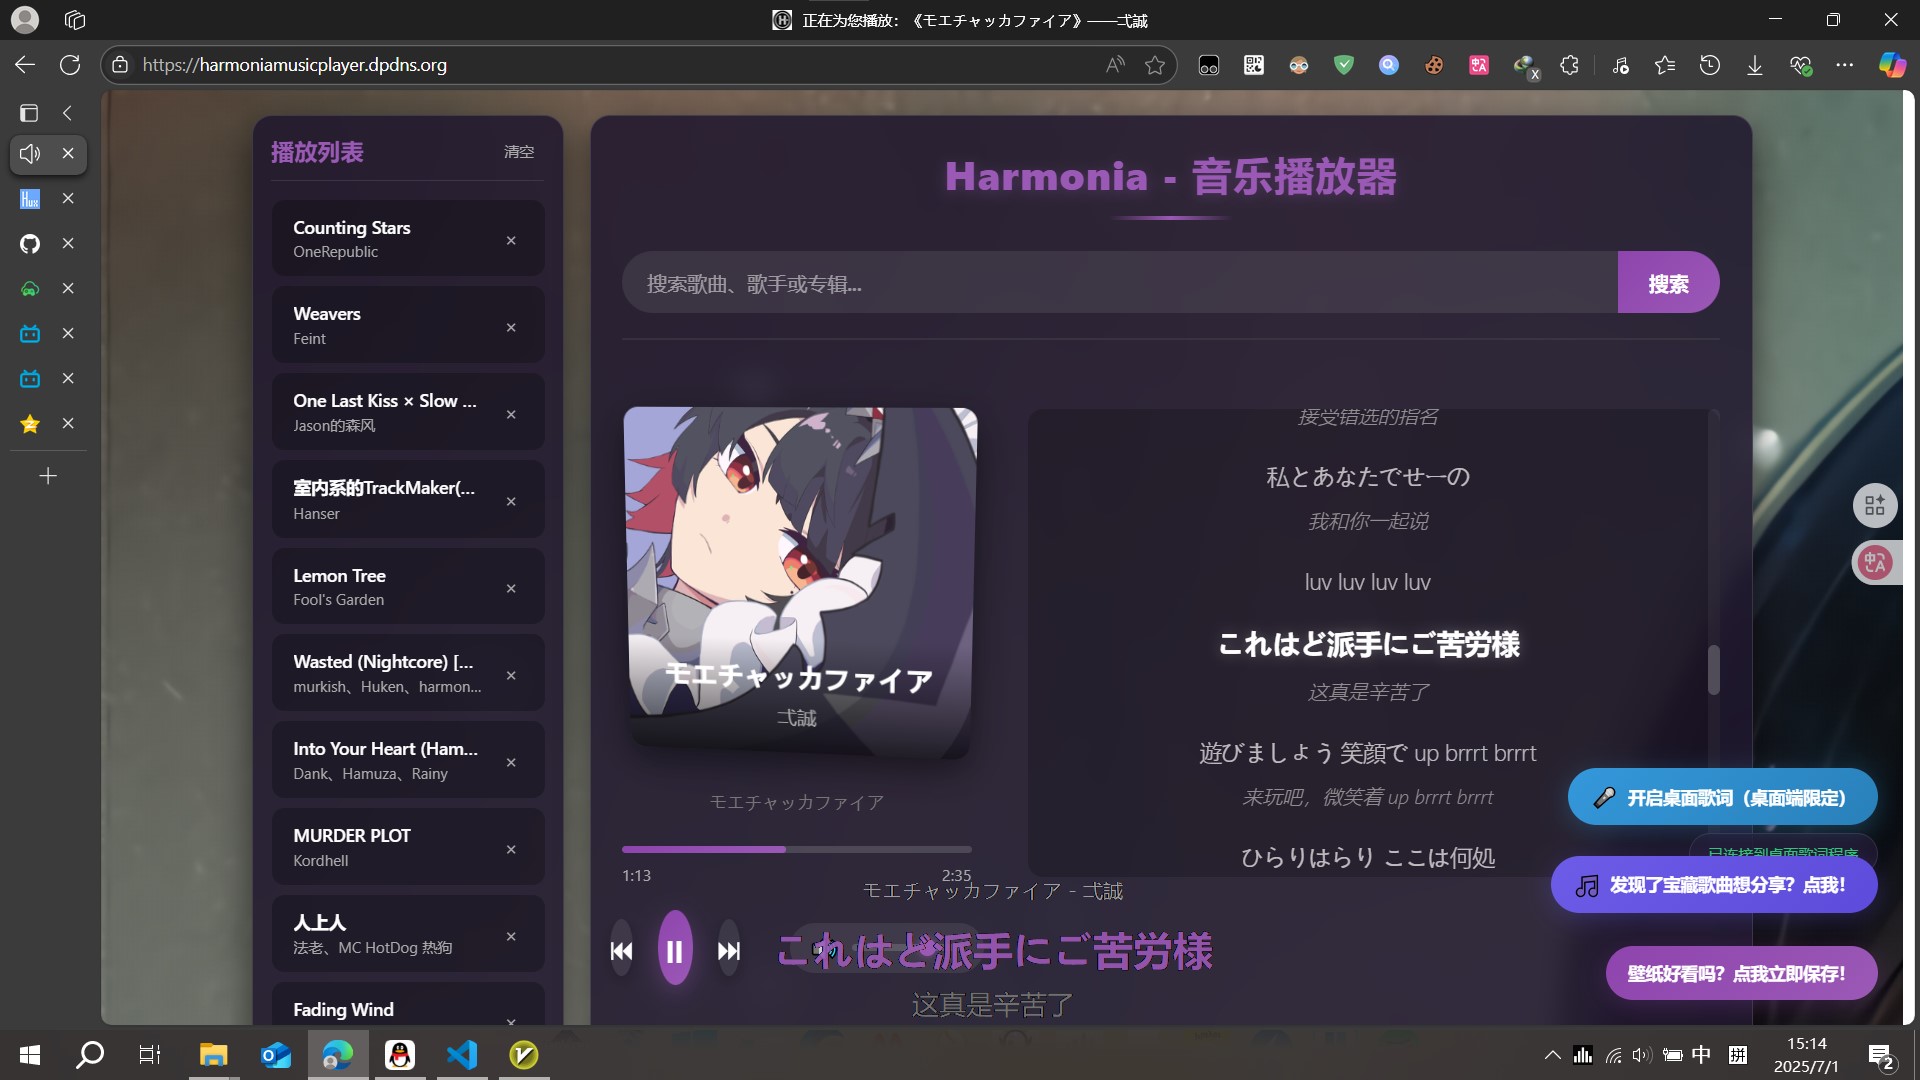Viewport: 1920px width, 1080px height.
Task: Open the floating sidebar apps button
Action: [x=1875, y=505]
